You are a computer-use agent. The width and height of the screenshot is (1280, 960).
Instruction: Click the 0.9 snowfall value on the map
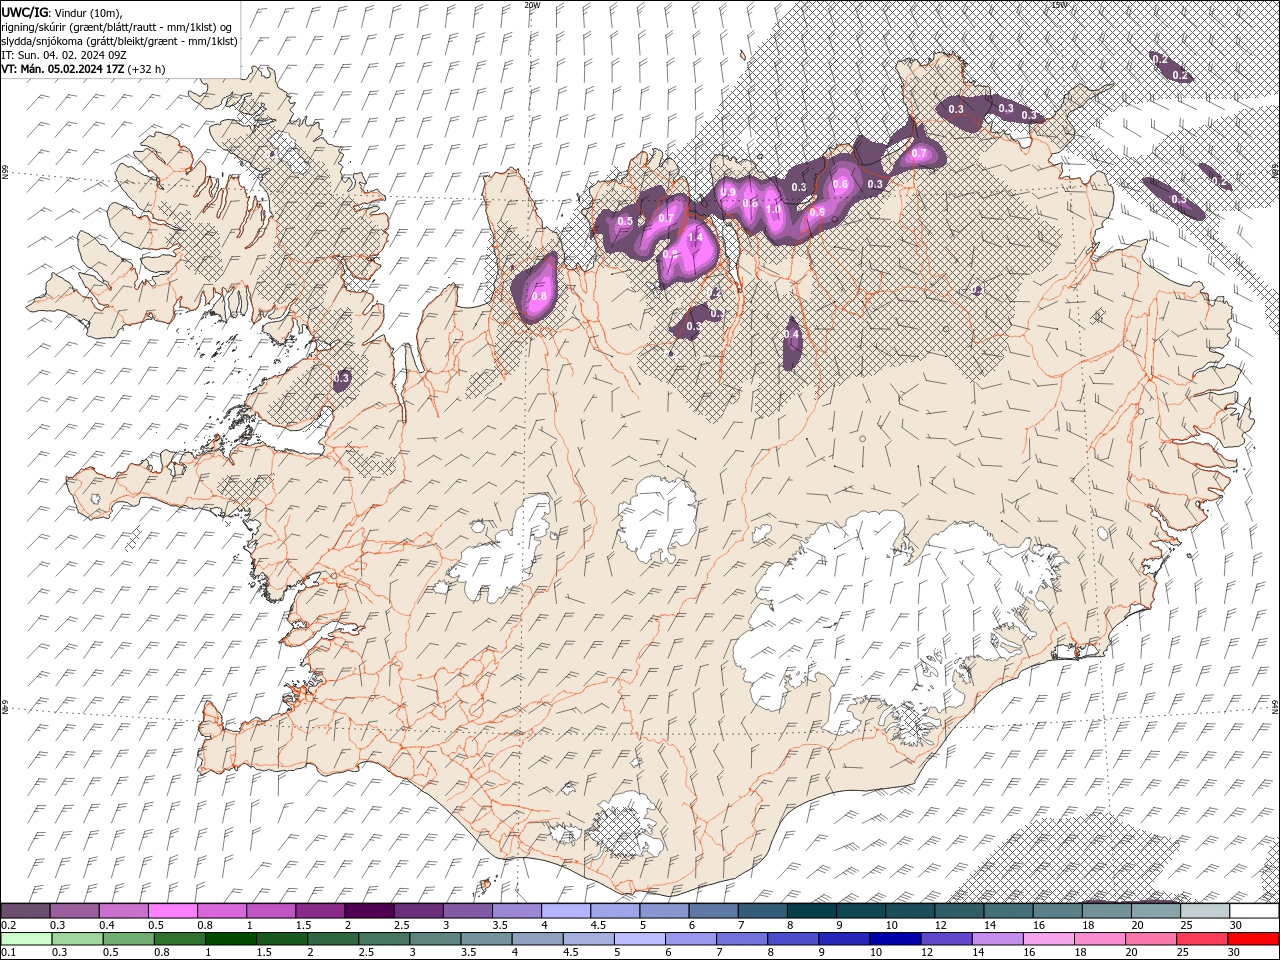(728, 192)
